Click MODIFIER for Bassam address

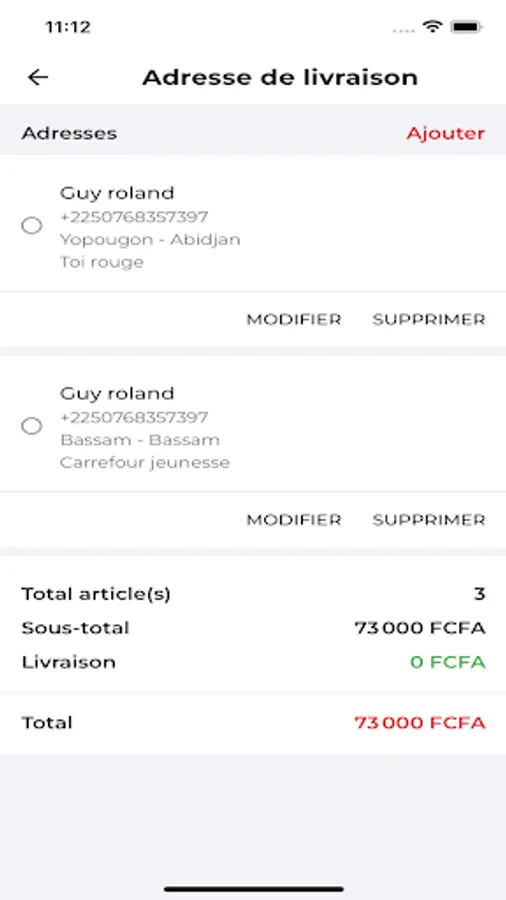[294, 519]
